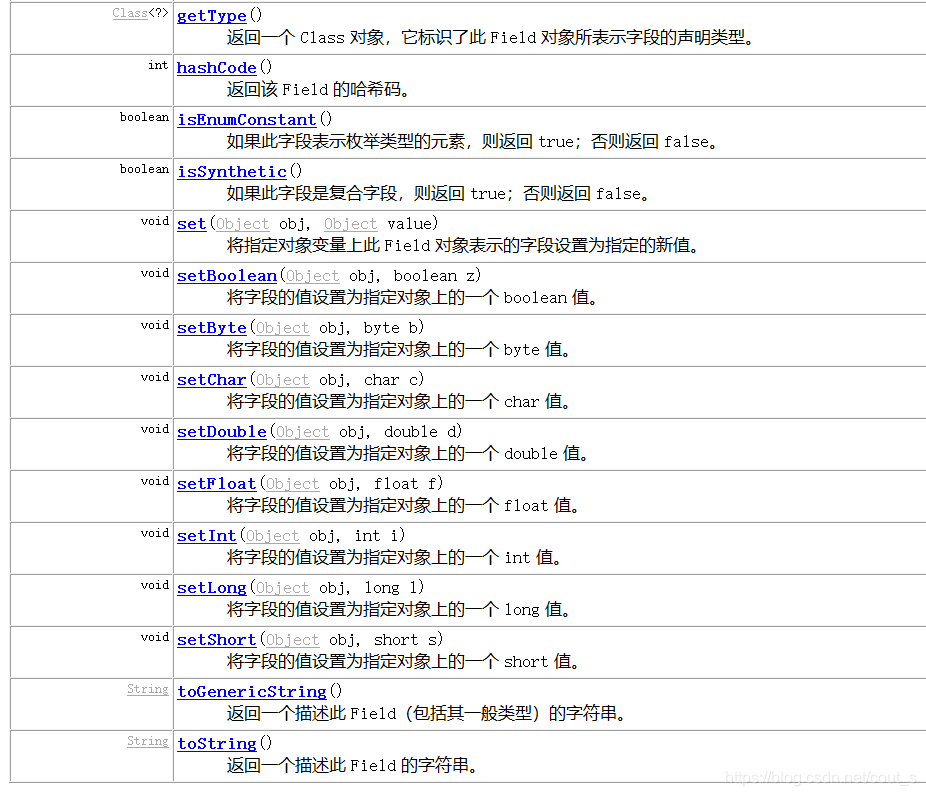
Task: Click the Class<?> return type link
Action: pyautogui.click(x=128, y=13)
